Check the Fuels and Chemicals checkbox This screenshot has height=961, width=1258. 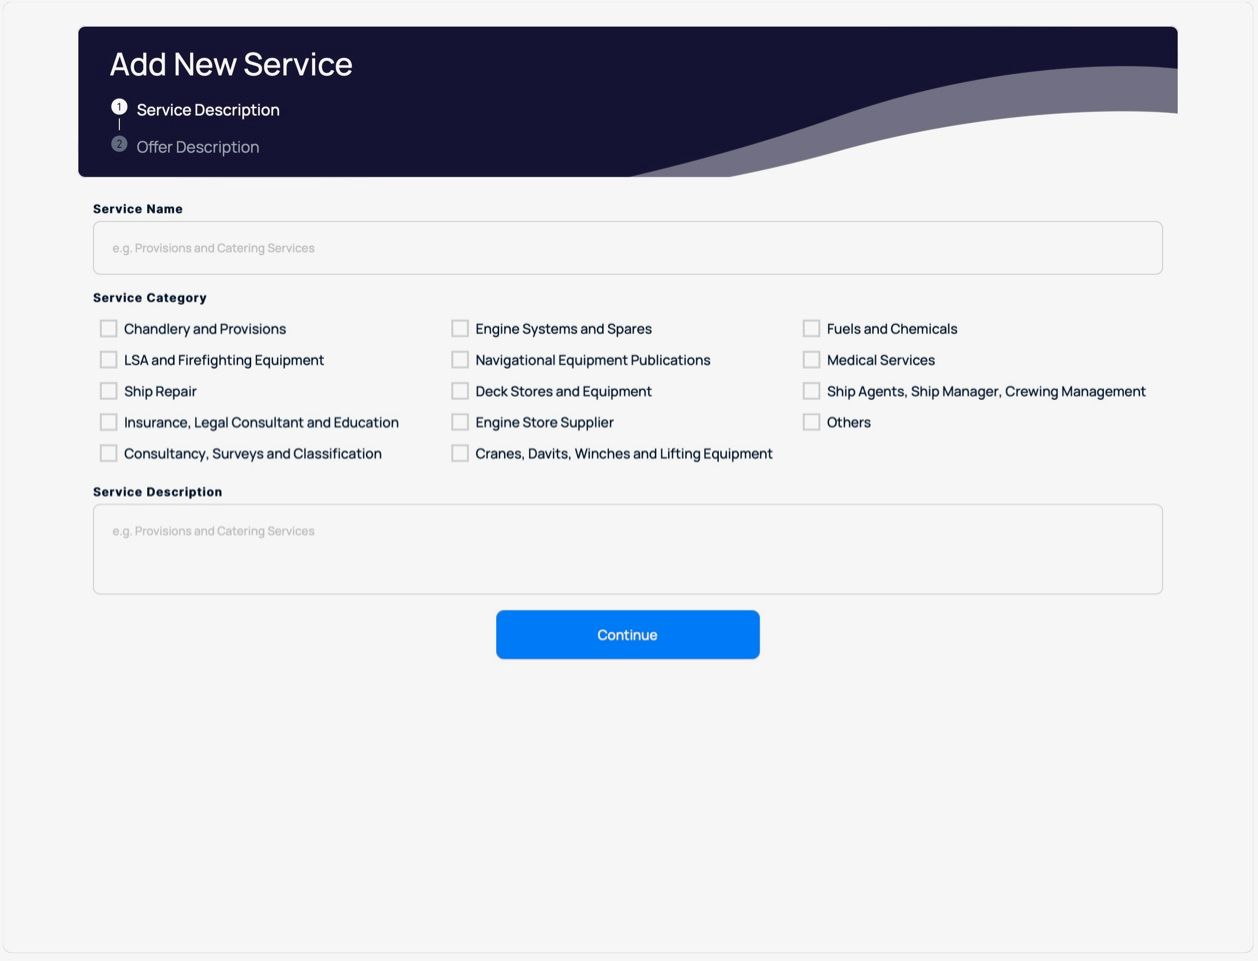[811, 328]
